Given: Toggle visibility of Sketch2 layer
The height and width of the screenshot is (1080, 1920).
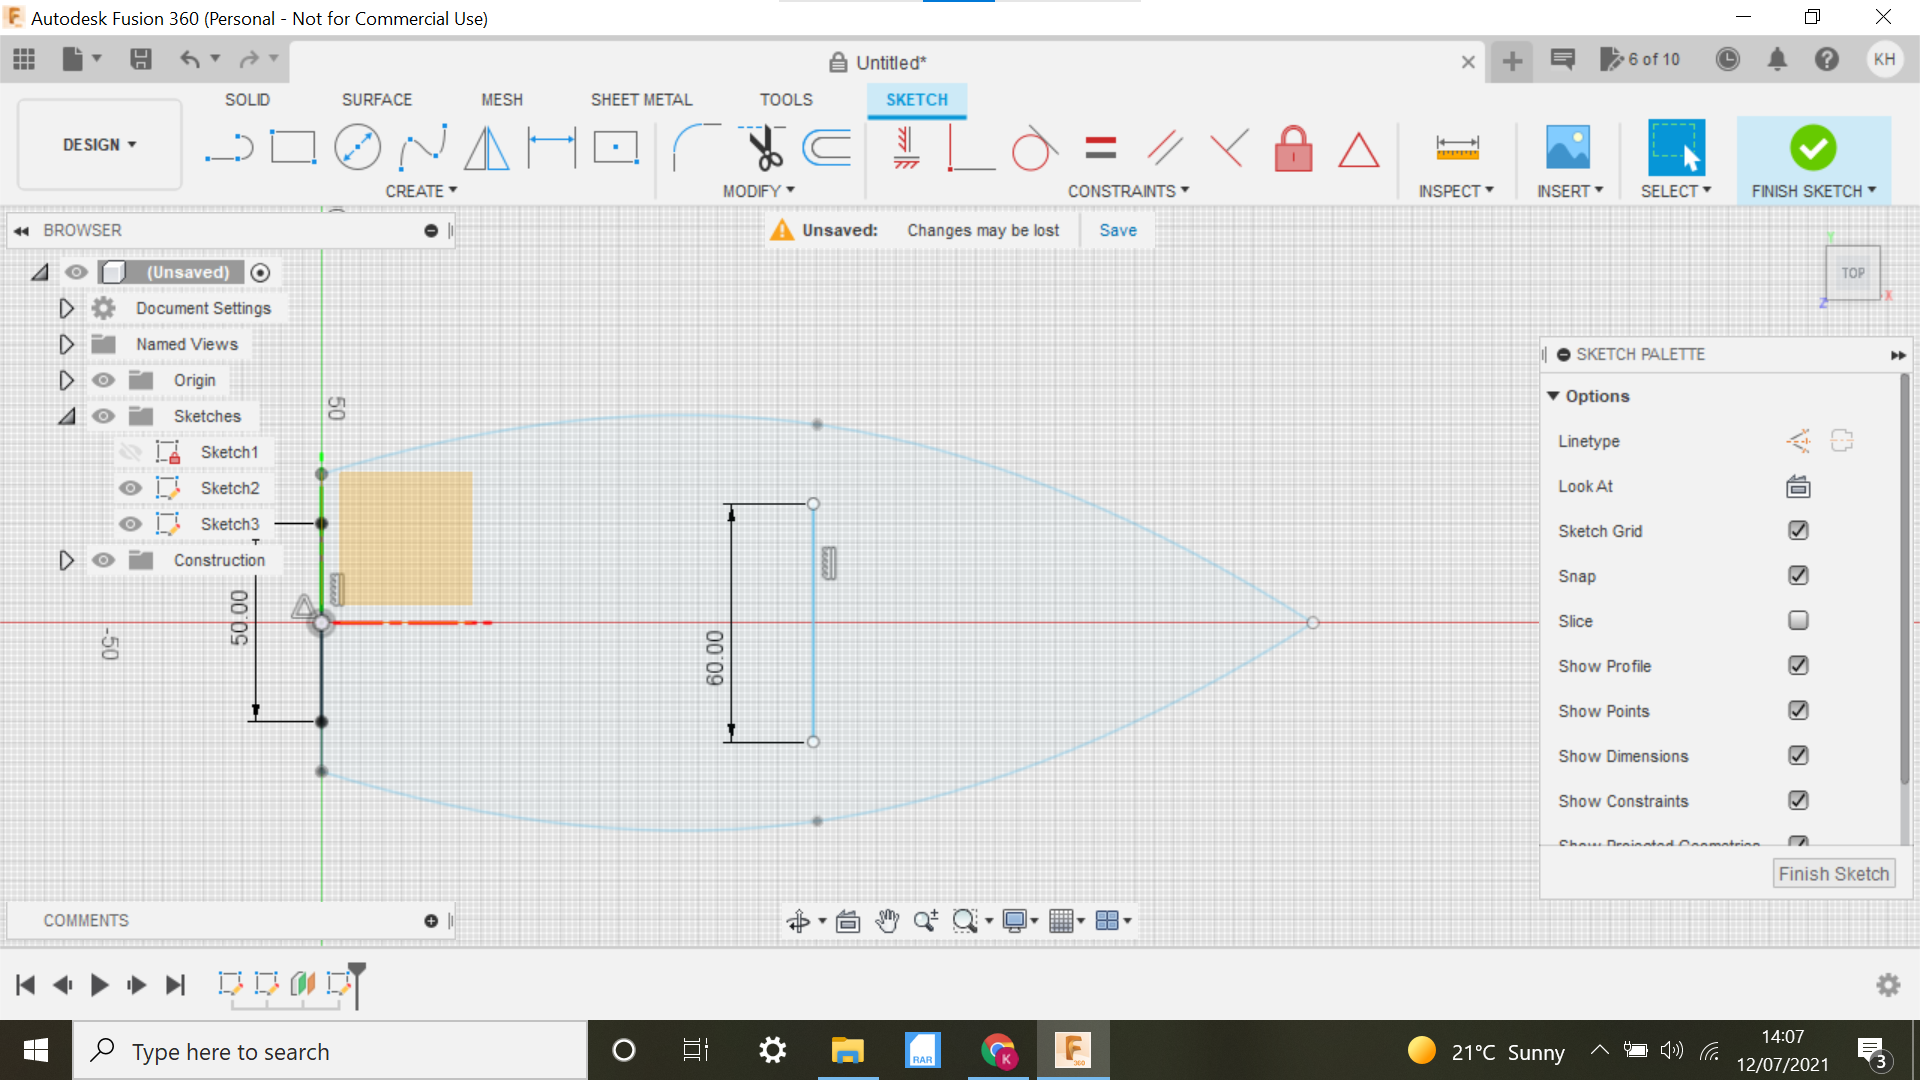Looking at the screenshot, I should pyautogui.click(x=131, y=487).
